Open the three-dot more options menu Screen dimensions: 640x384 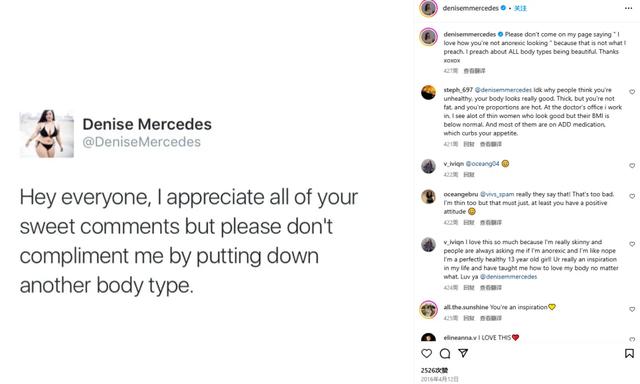[628, 8]
